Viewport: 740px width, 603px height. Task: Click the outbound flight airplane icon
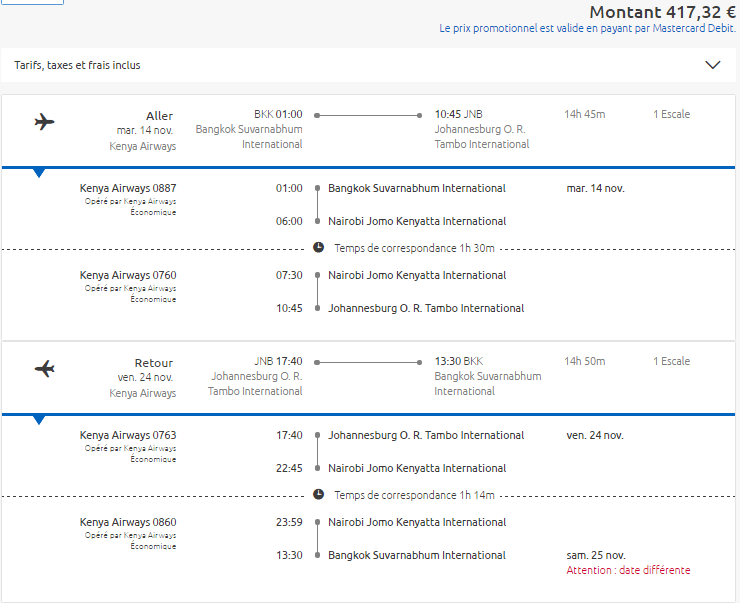(44, 122)
